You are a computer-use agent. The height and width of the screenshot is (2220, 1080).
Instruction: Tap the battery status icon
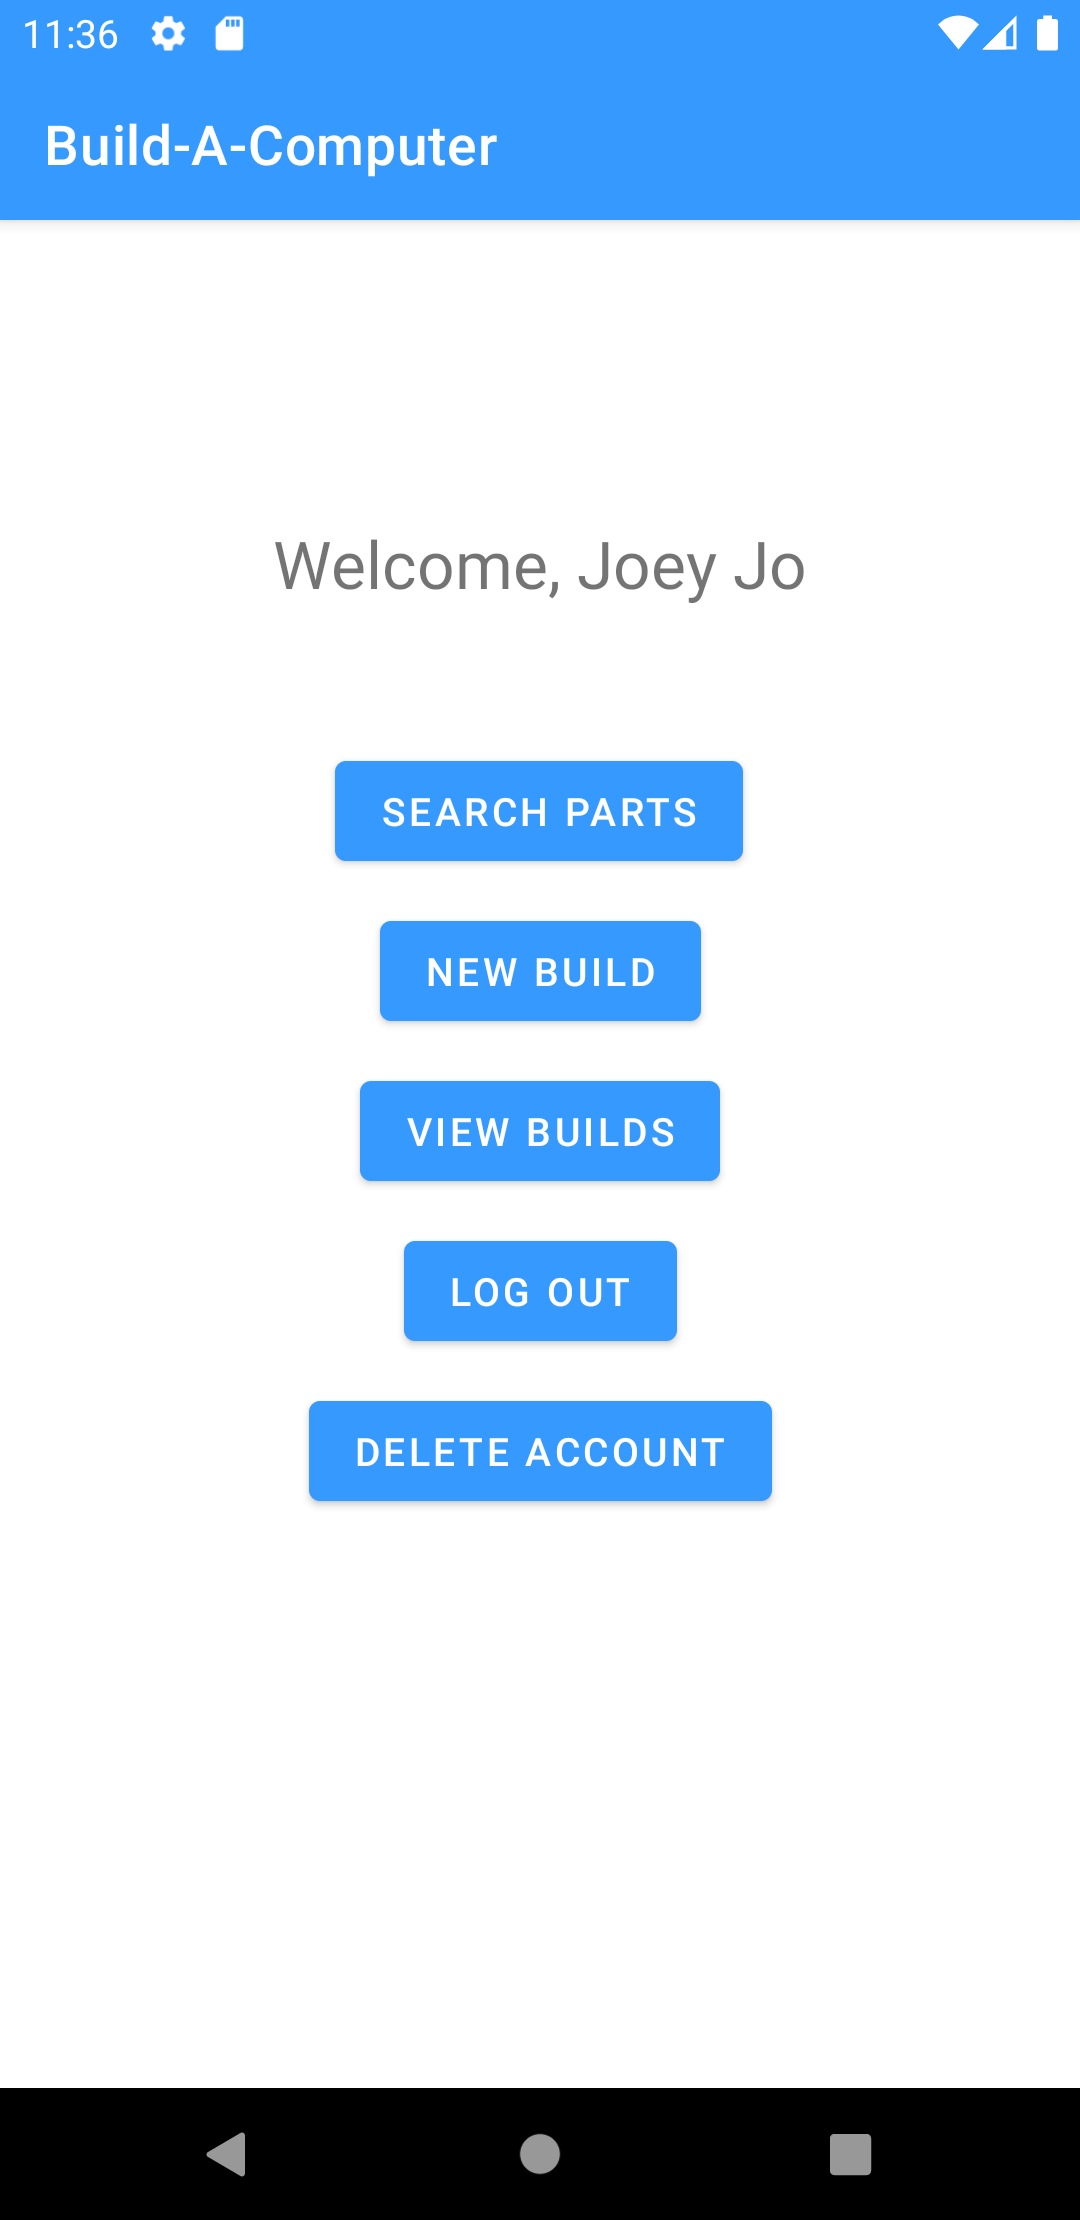[x=1048, y=33]
